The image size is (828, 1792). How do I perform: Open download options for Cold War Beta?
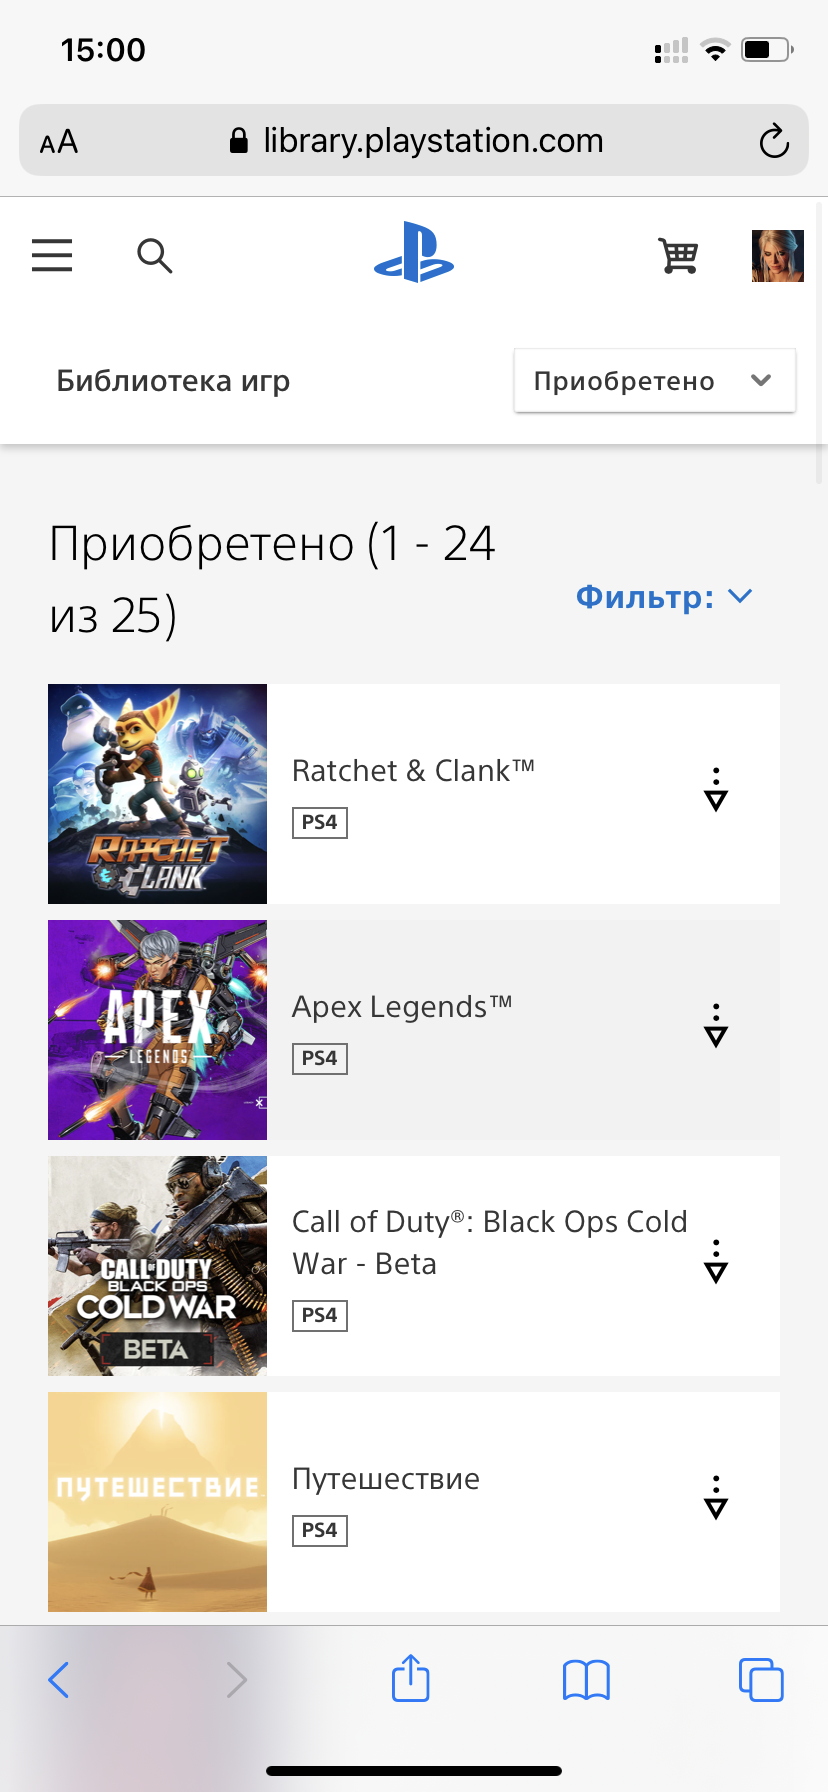pyautogui.click(x=716, y=1261)
